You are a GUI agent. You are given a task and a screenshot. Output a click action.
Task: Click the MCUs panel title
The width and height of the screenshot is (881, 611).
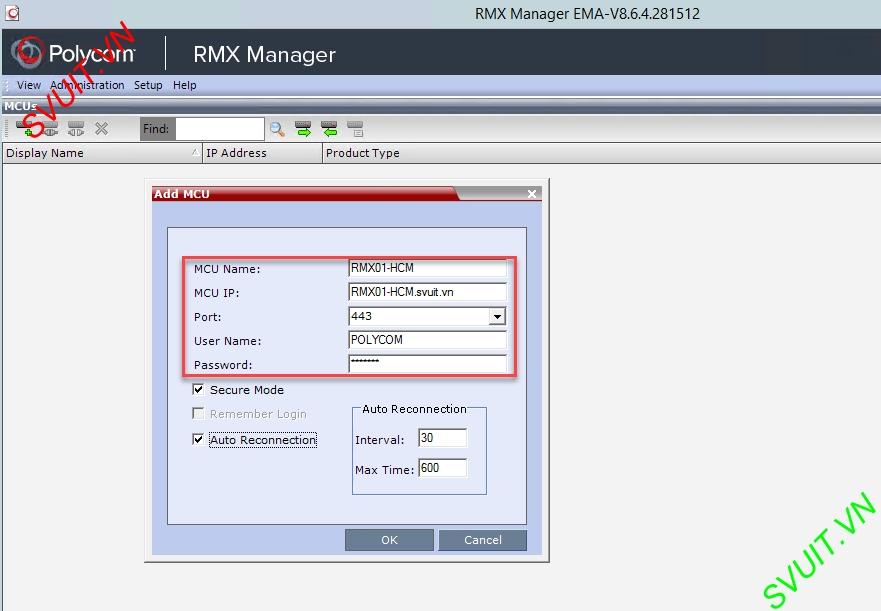coord(21,106)
